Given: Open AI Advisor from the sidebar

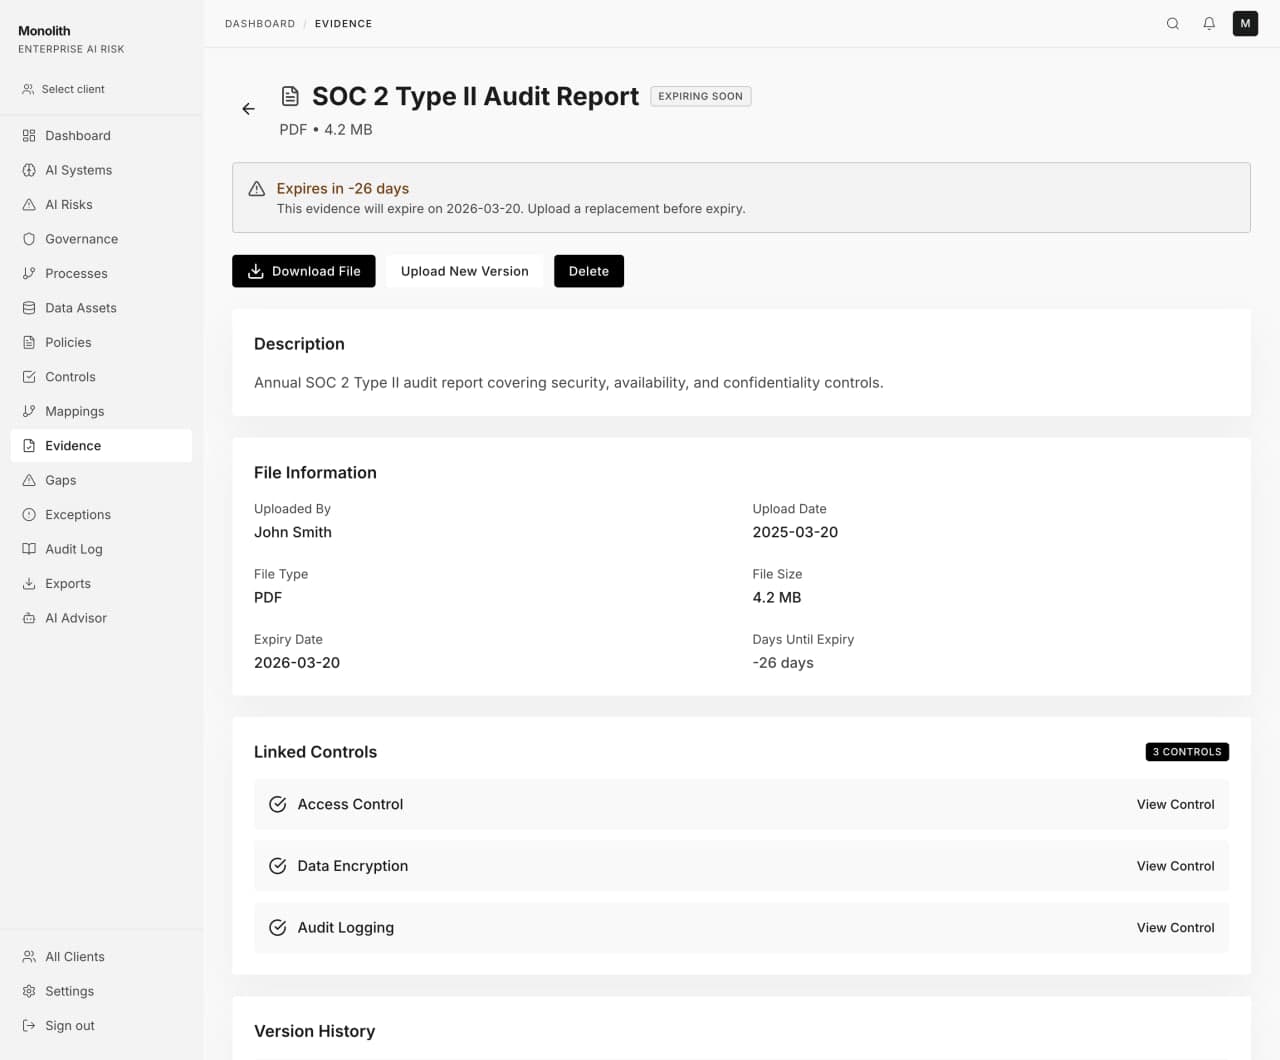Looking at the screenshot, I should [x=75, y=617].
